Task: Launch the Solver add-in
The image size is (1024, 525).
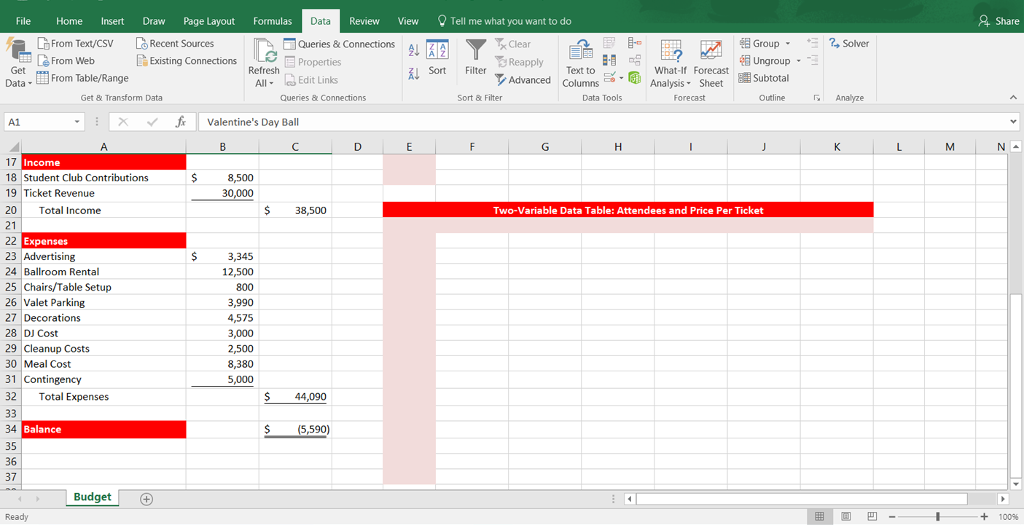Action: 849,43
